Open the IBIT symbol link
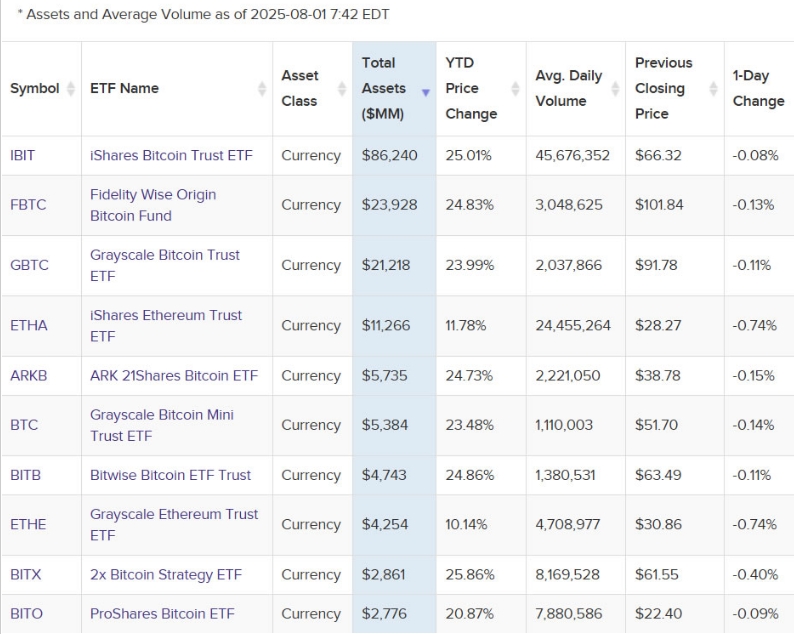The width and height of the screenshot is (794, 634). 22,155
